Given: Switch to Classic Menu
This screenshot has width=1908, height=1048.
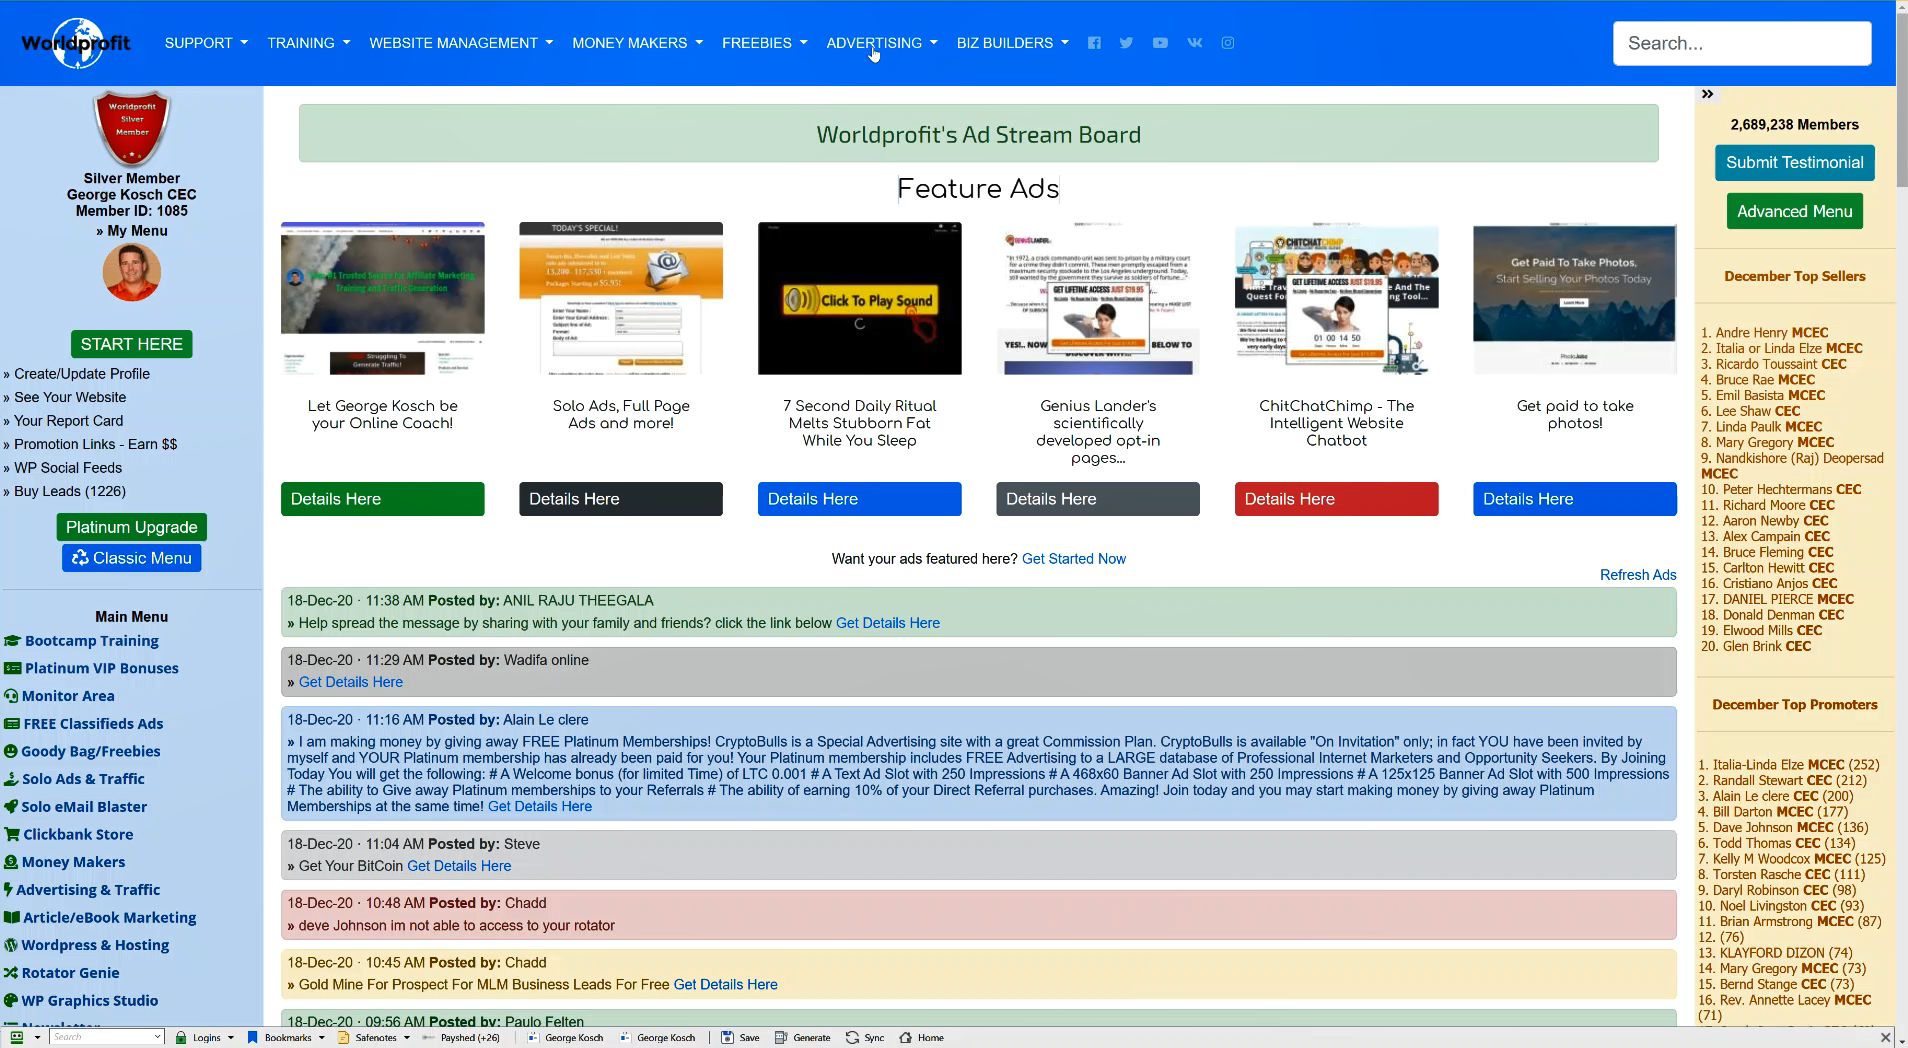Looking at the screenshot, I should click(132, 558).
